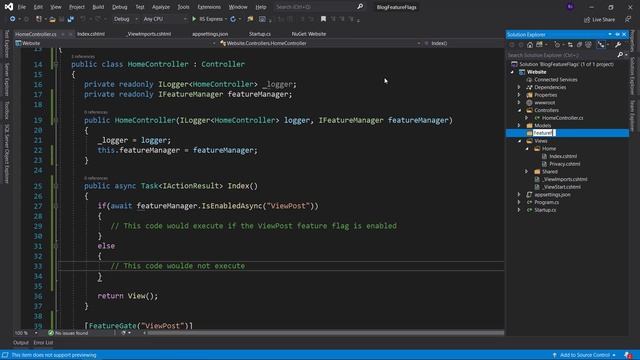
Task: Open the File menu
Action: tap(22, 7)
